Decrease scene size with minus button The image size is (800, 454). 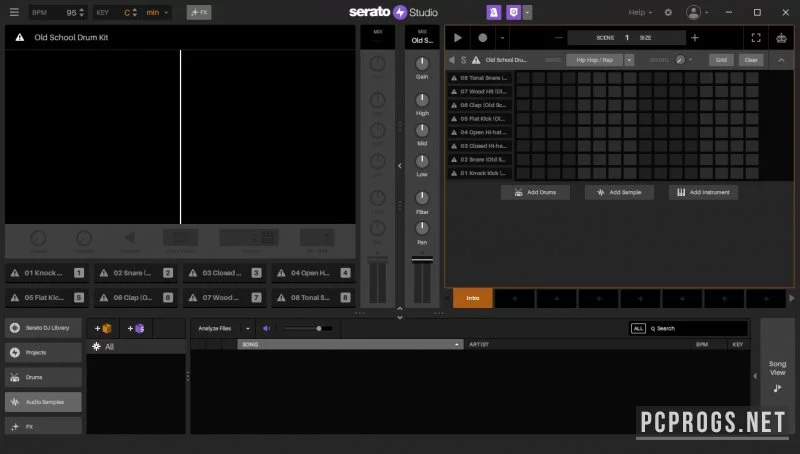pyautogui.click(x=559, y=38)
